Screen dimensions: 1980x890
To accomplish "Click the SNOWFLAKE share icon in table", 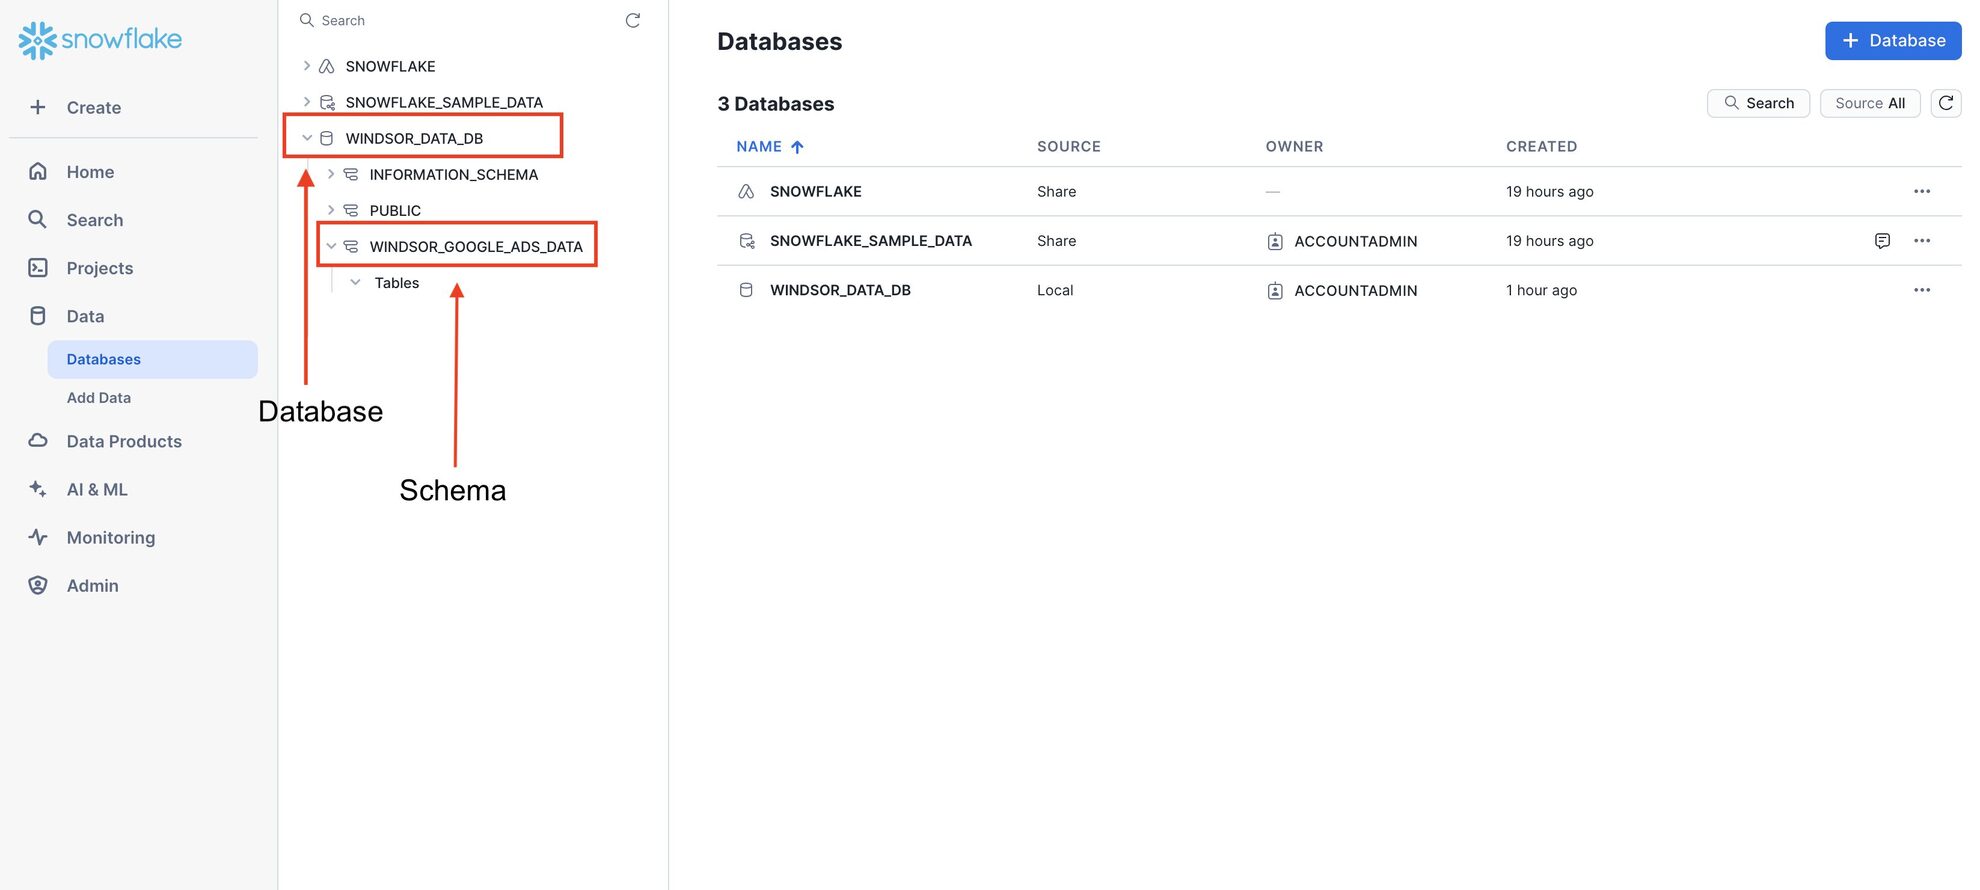I will pyautogui.click(x=746, y=191).
